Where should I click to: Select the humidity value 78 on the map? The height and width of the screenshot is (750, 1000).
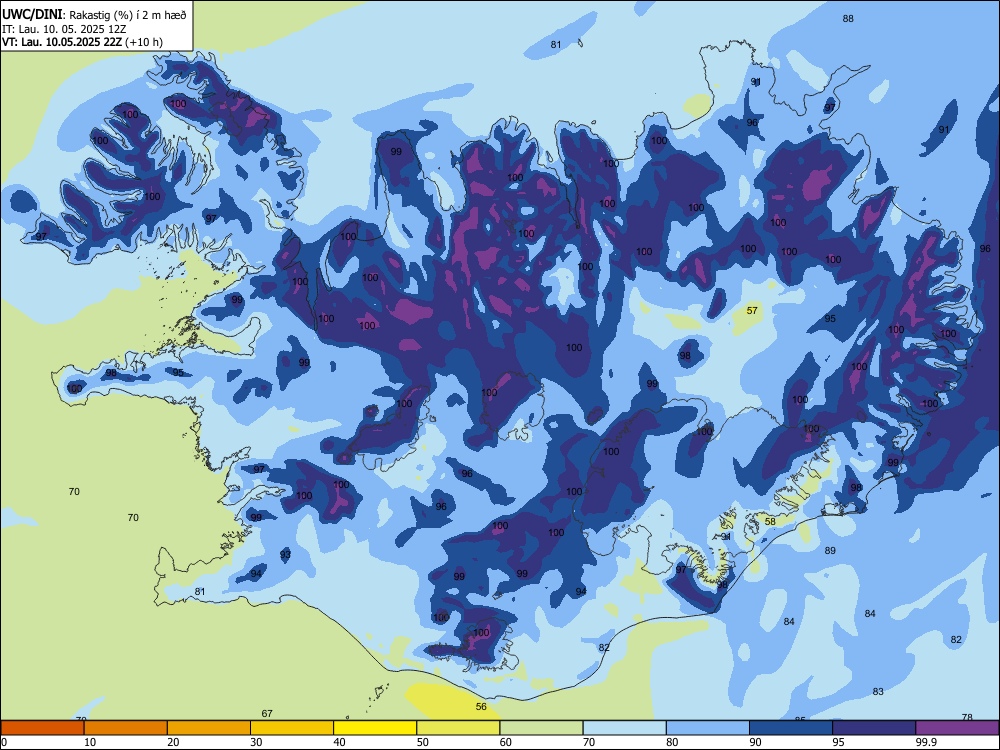[967, 717]
